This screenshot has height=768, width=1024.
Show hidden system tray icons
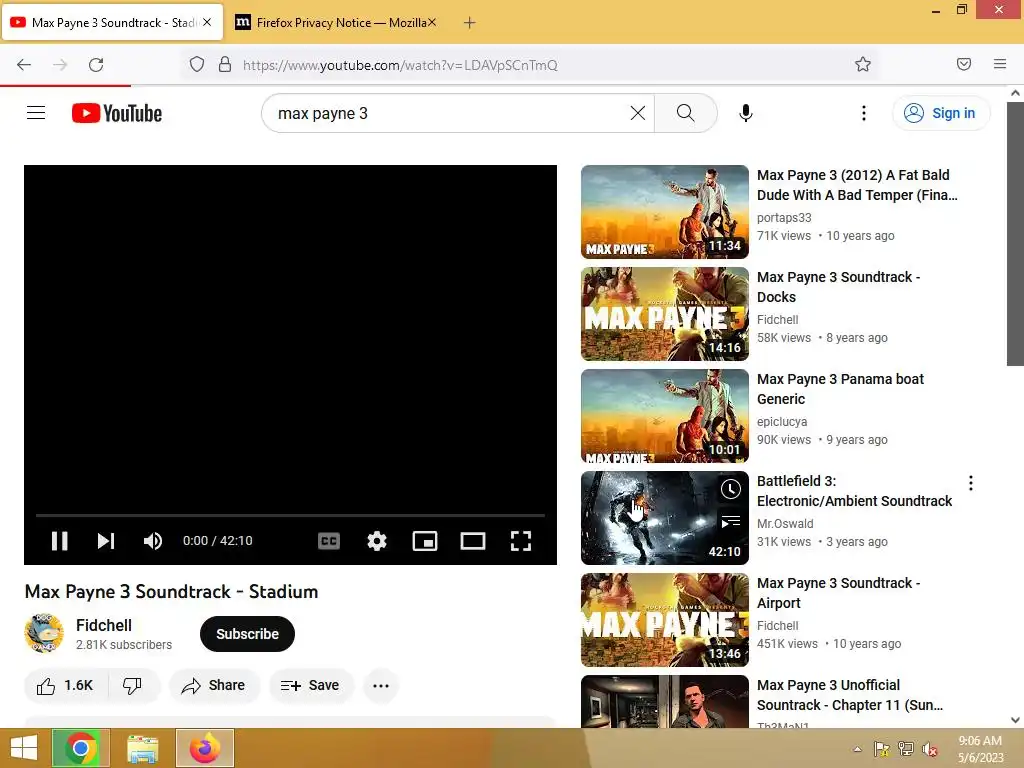(x=857, y=749)
